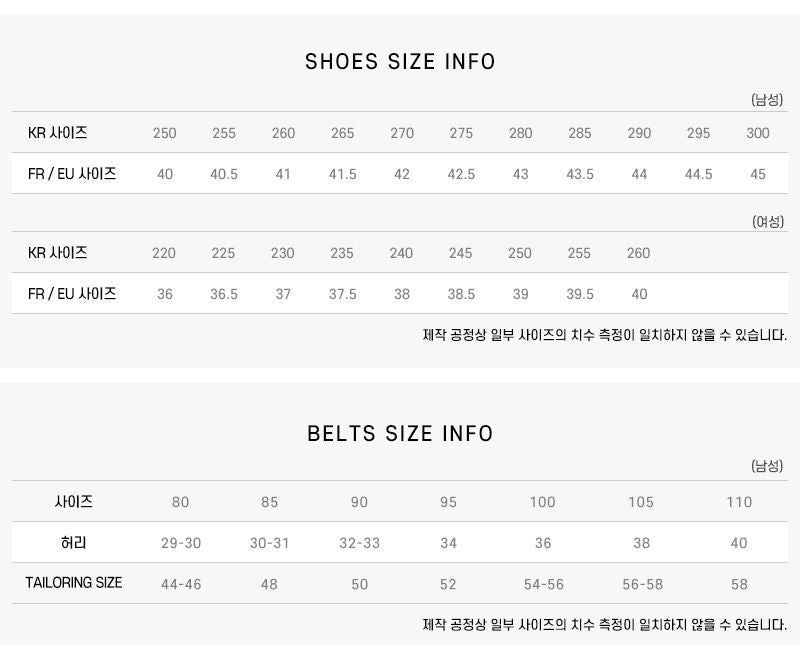The image size is (800, 655).
Task: Choose women's KR shoe size 220
Action: pyautogui.click(x=164, y=253)
